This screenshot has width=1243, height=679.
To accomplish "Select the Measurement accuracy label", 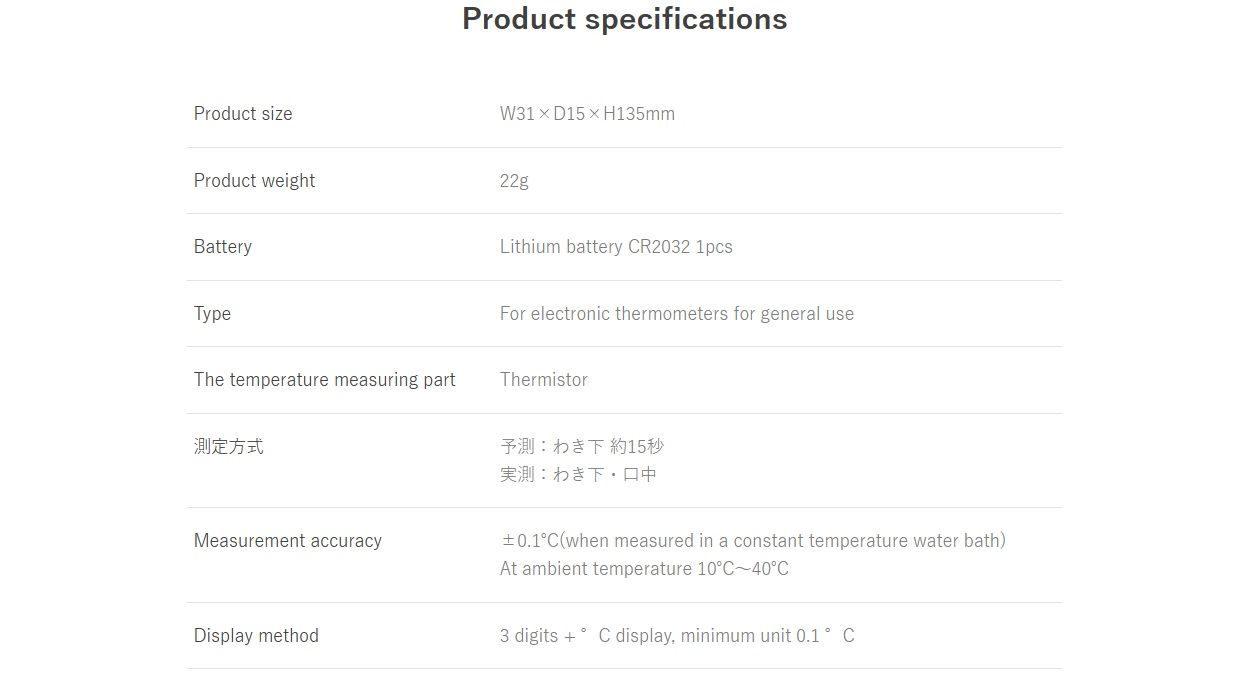I will pyautogui.click(x=288, y=541).
